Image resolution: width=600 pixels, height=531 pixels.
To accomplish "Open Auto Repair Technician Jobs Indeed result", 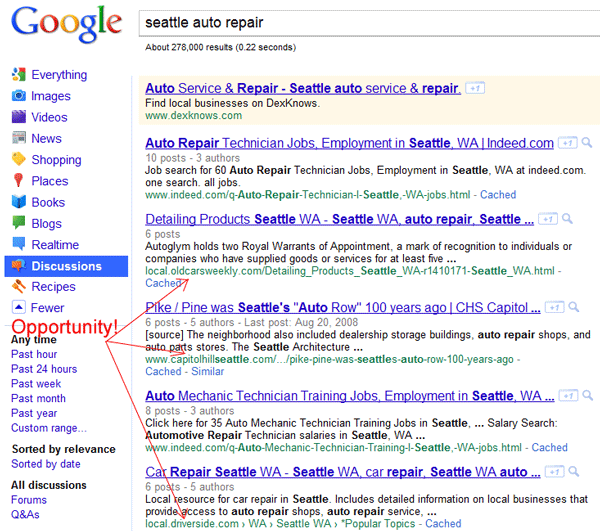I will 349,143.
